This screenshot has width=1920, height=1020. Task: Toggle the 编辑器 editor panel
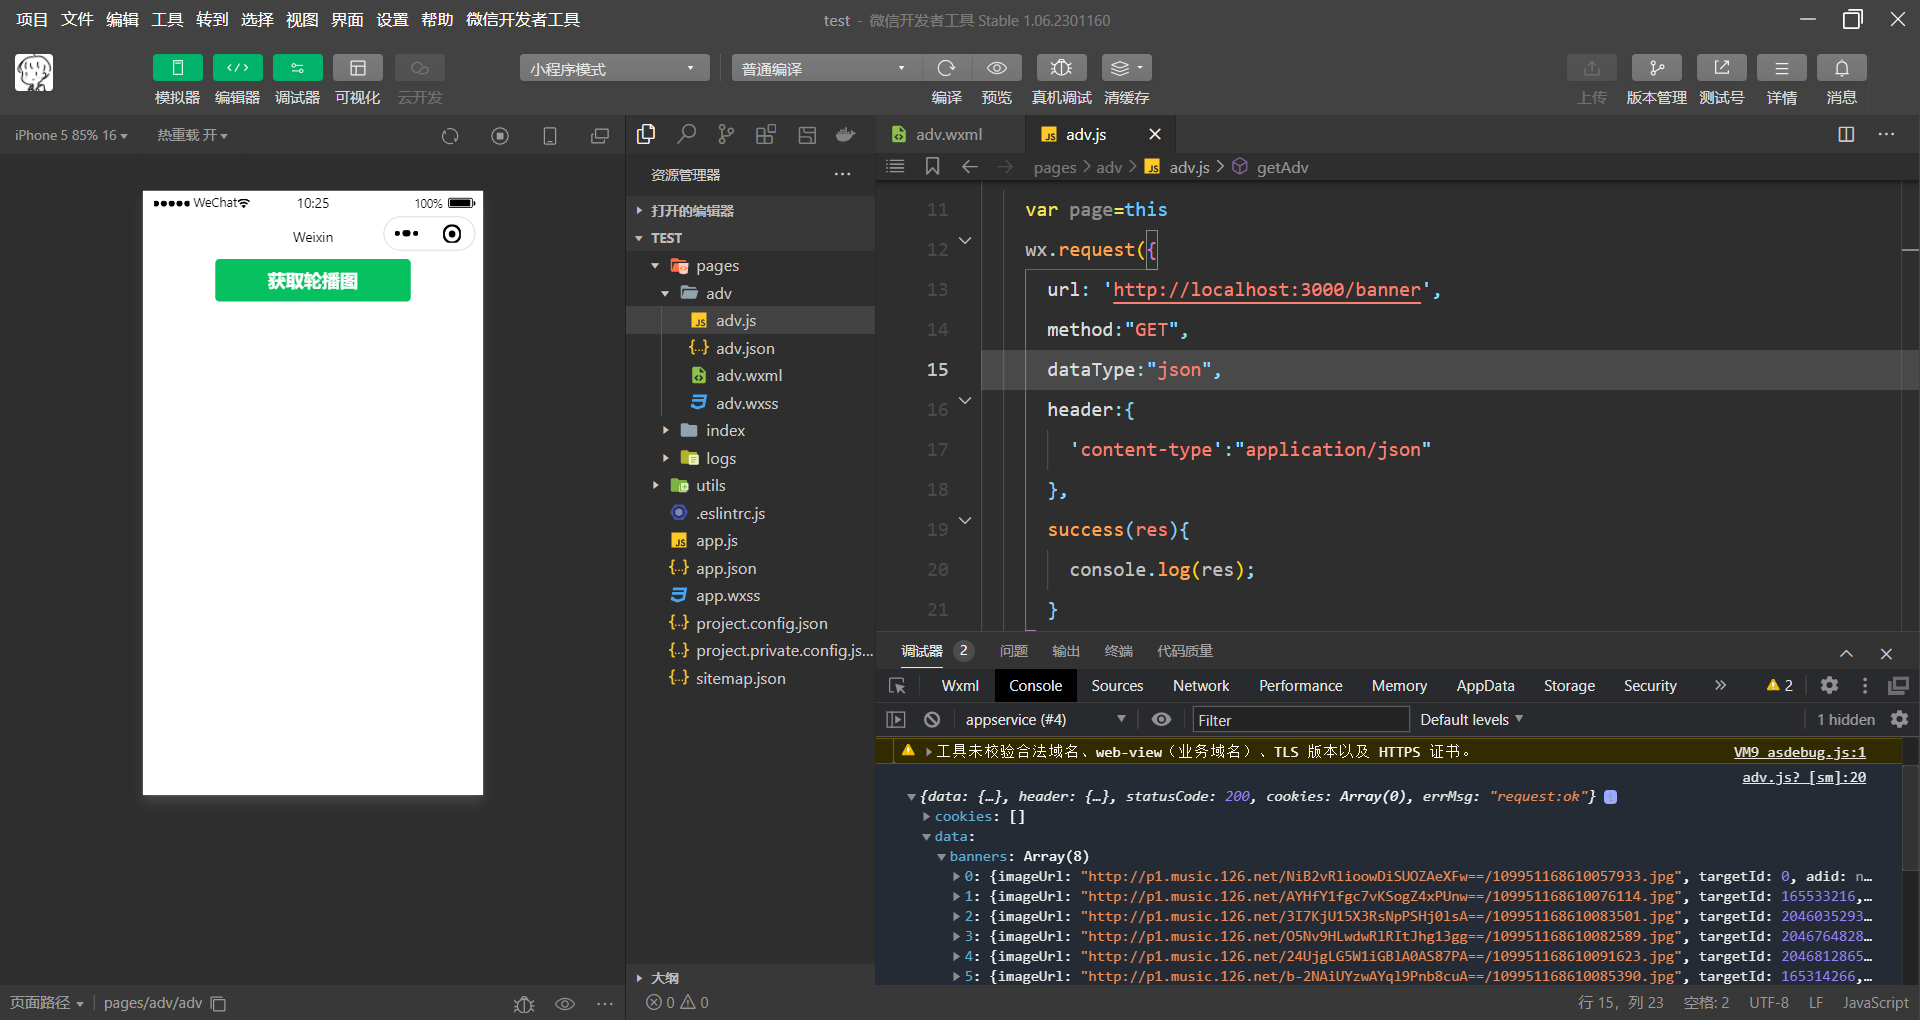(238, 68)
